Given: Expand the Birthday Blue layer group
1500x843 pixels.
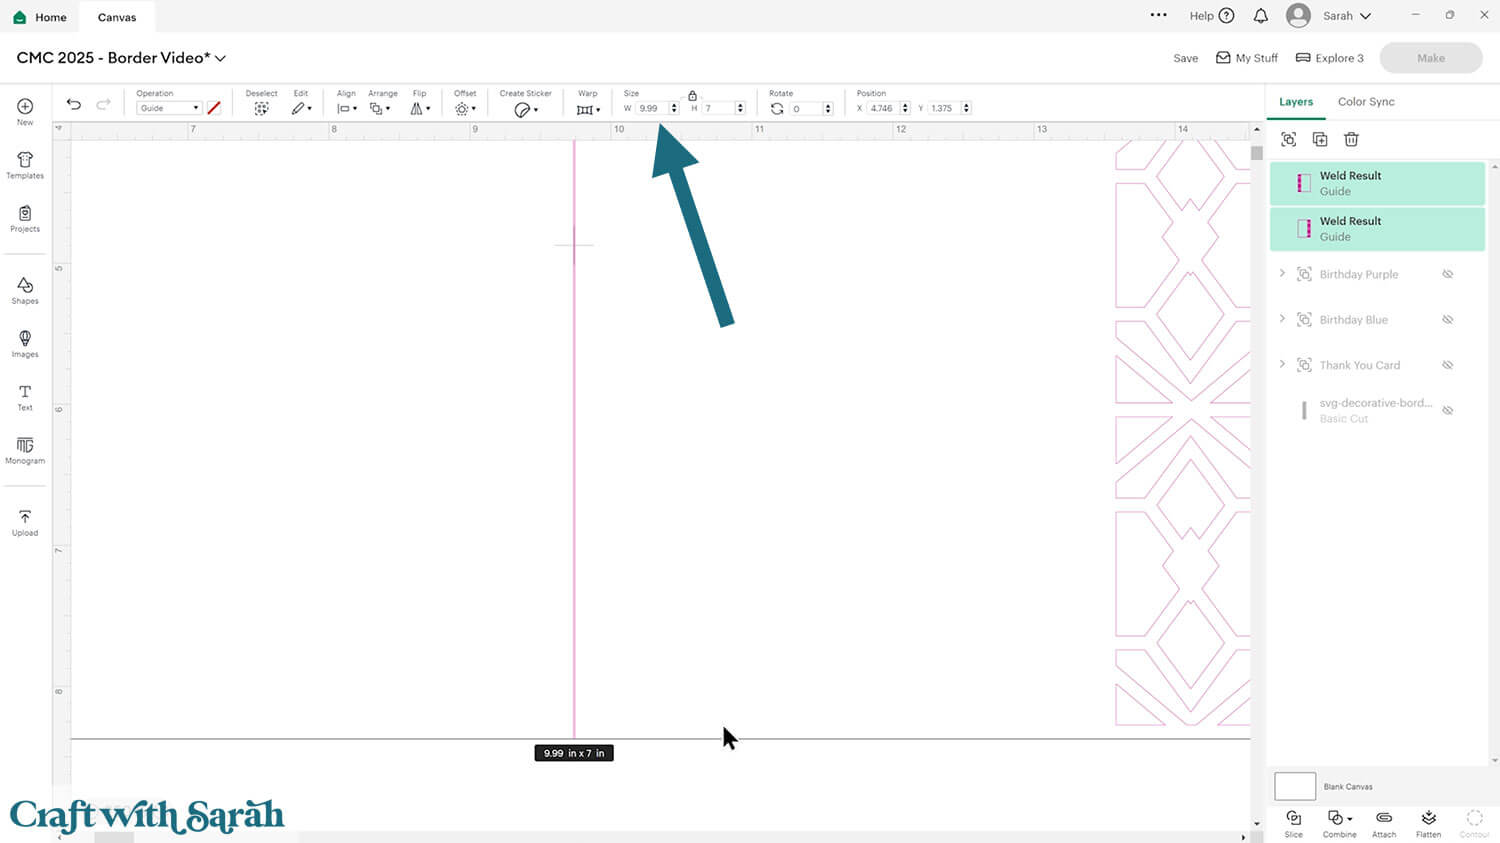Looking at the screenshot, I should (1282, 319).
